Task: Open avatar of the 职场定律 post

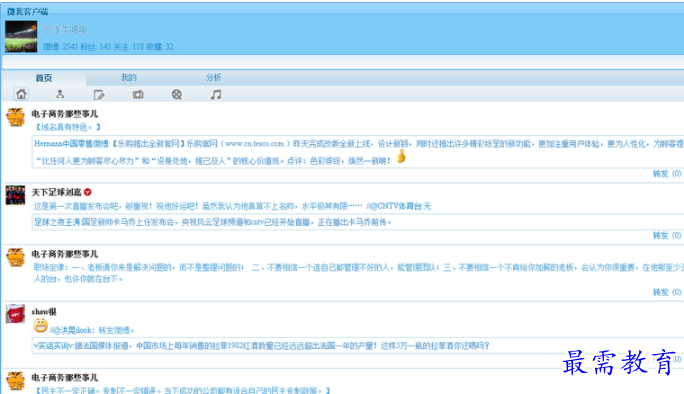Action: [x=15, y=257]
